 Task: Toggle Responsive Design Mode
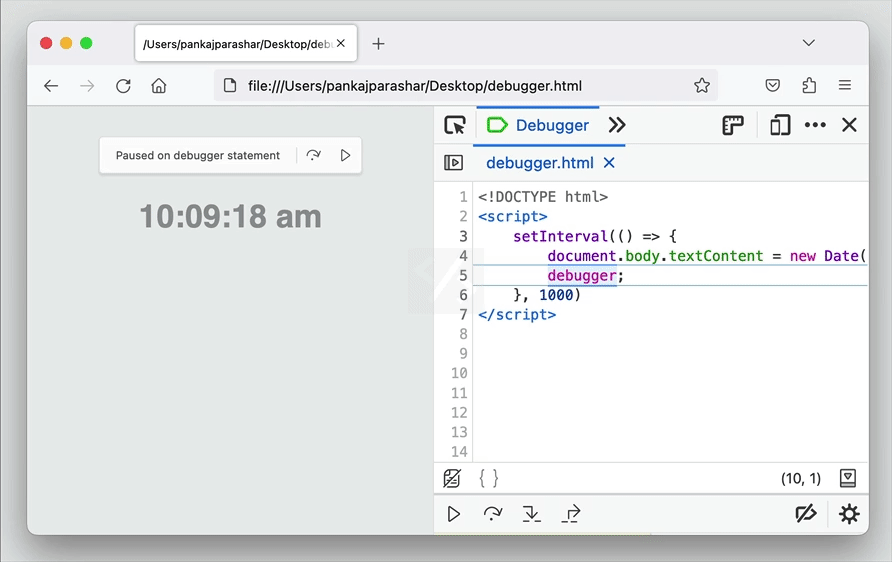[x=780, y=125]
